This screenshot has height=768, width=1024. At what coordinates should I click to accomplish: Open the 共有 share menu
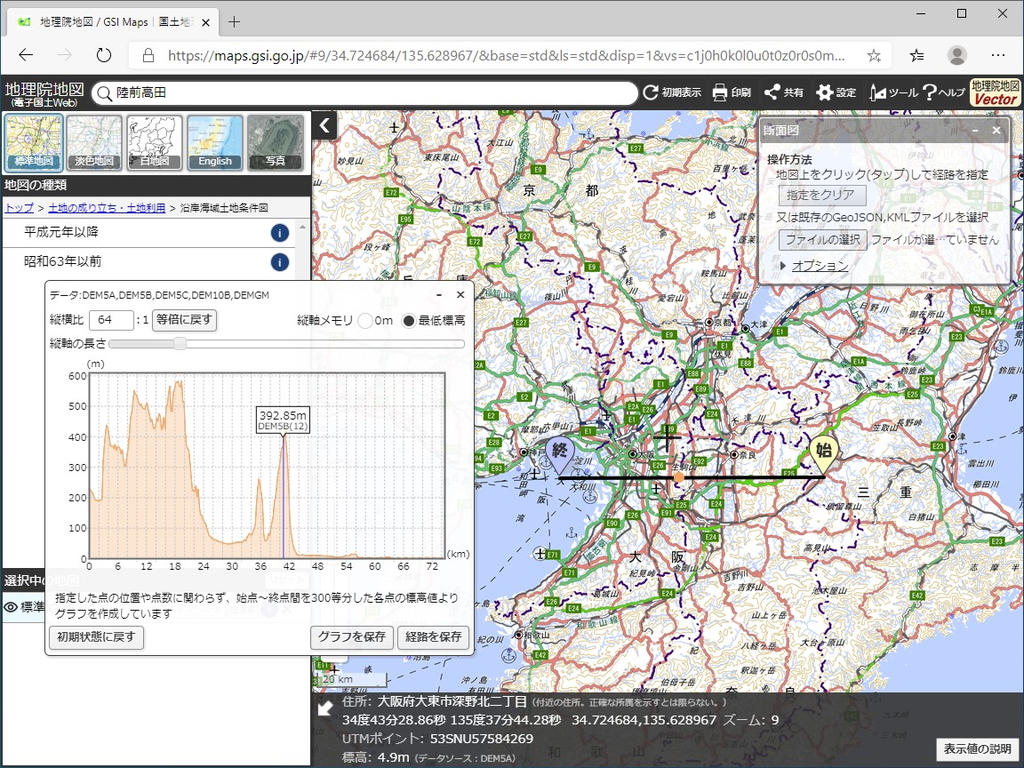tap(783, 93)
